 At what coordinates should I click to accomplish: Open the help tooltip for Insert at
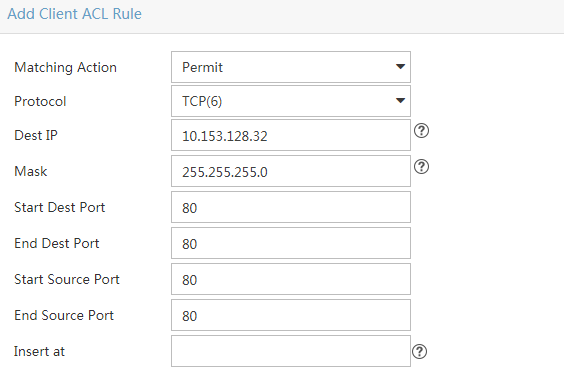[419, 352]
